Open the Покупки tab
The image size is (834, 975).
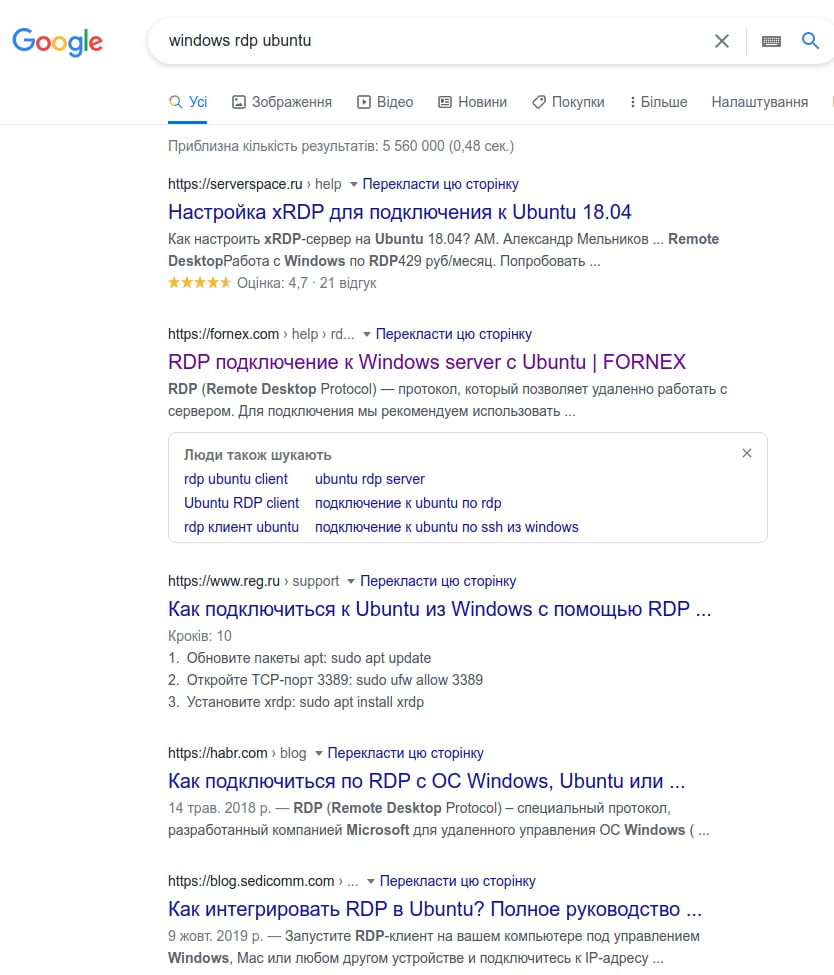click(568, 102)
